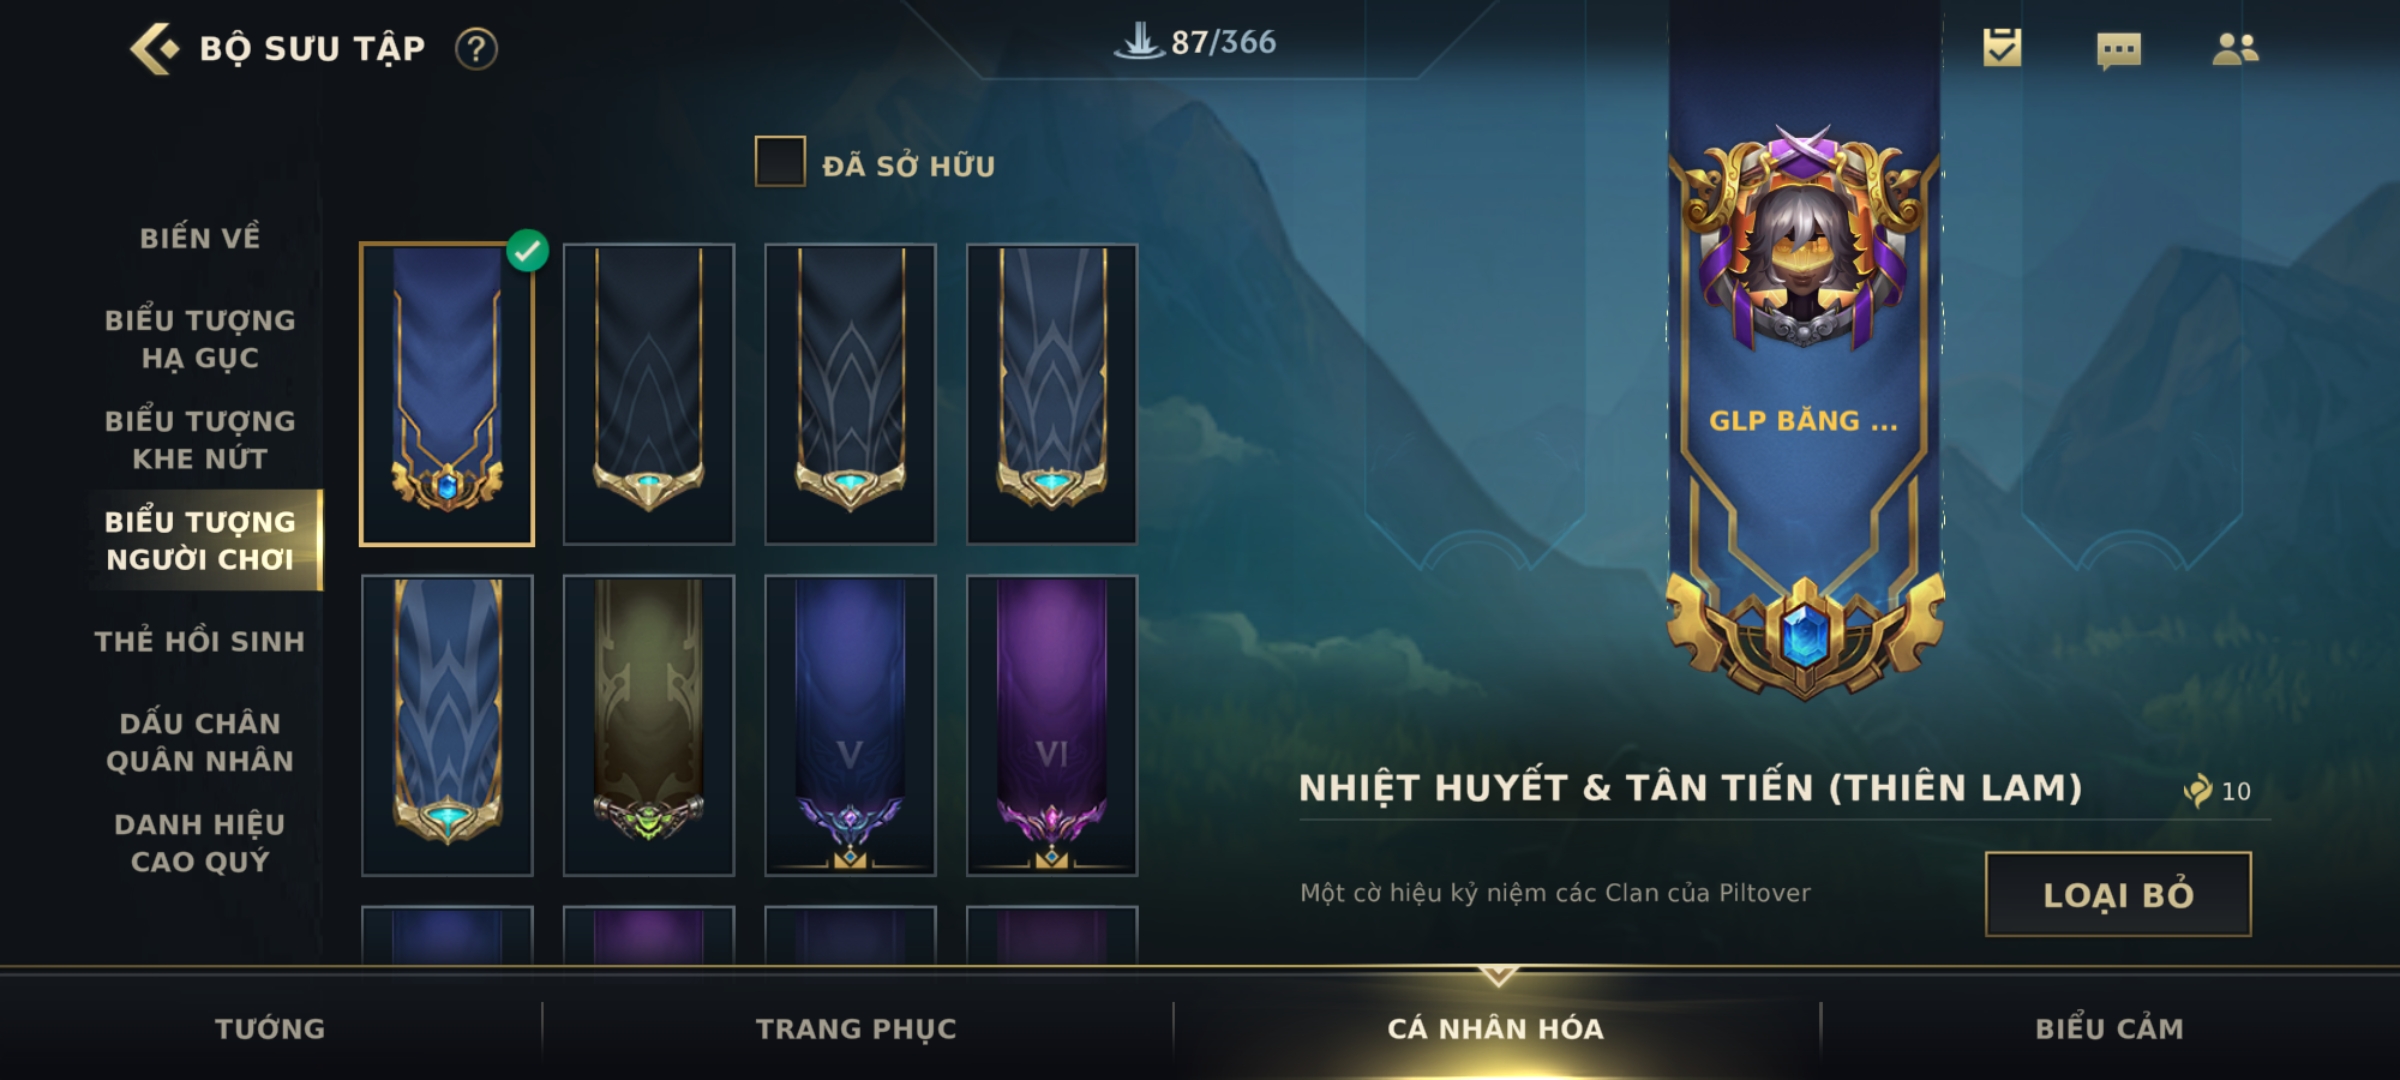
Task: Switch to the Trang Phục tab
Action: 856,1028
